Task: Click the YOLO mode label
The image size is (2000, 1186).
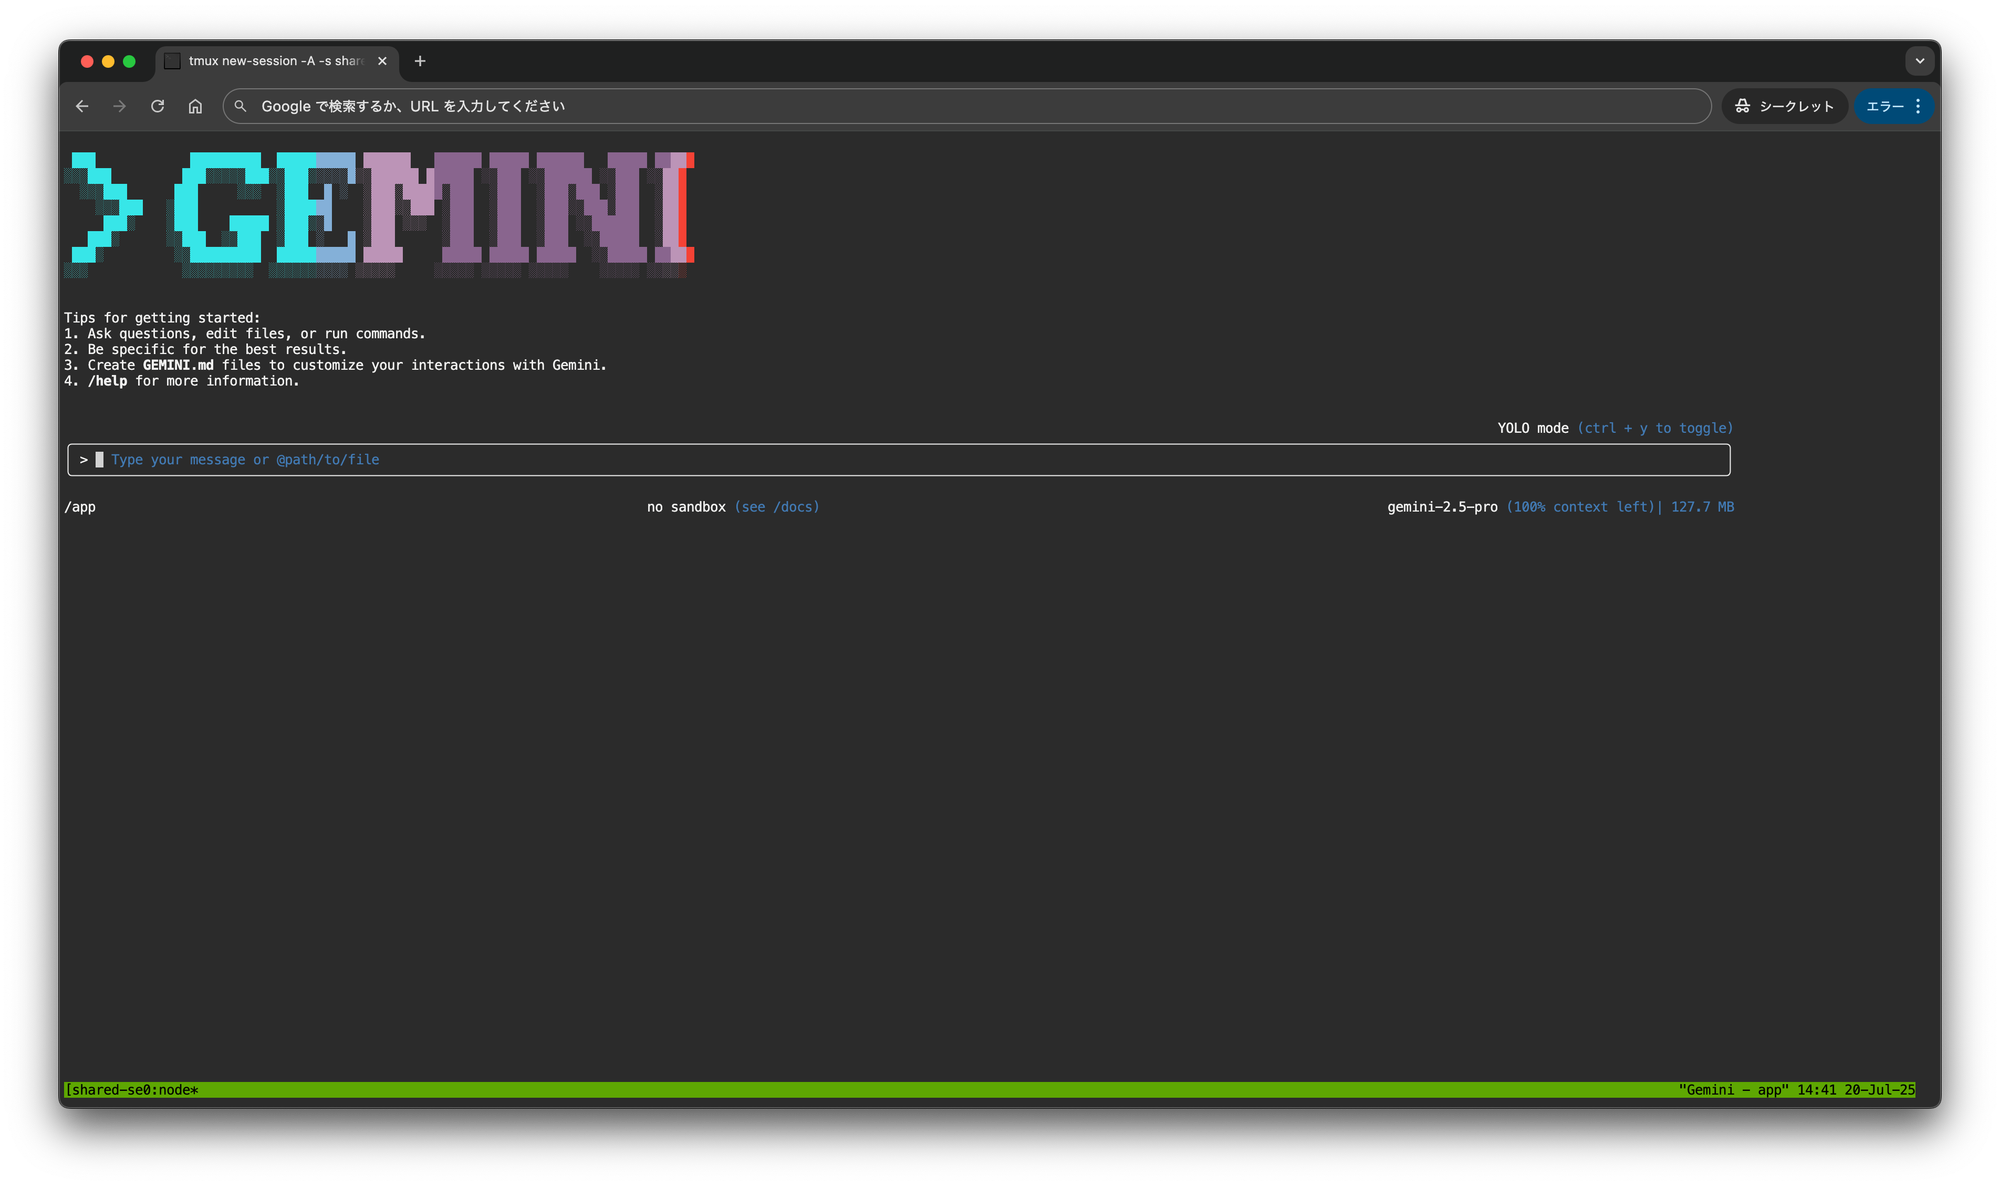Action: click(1533, 428)
